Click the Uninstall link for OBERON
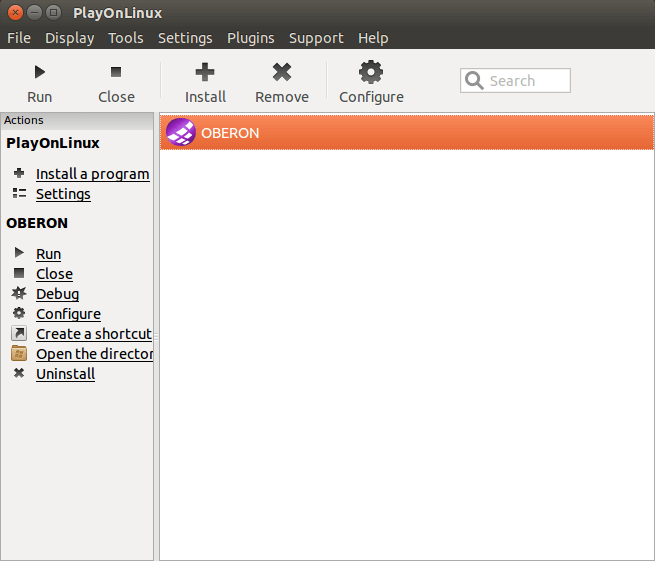This screenshot has width=655, height=561. [65, 374]
